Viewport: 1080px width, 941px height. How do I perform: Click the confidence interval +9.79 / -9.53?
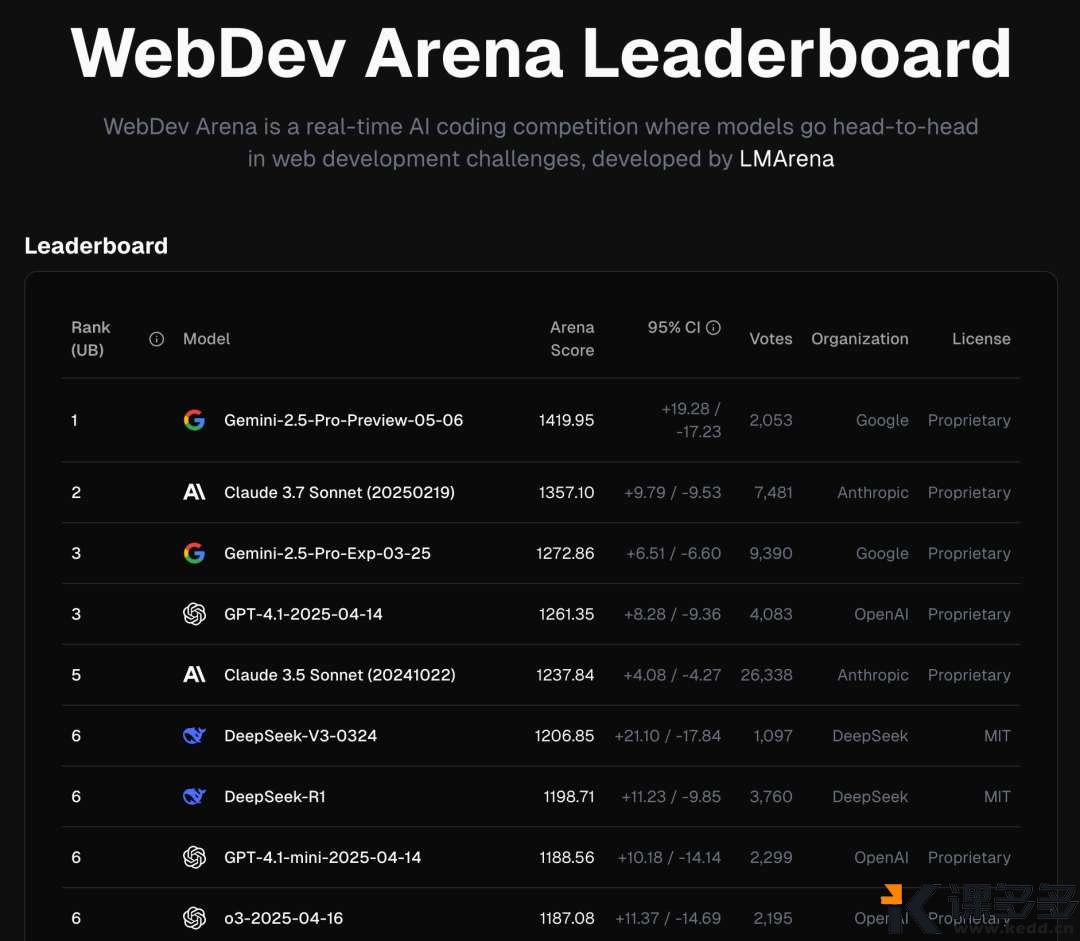pyautogui.click(x=672, y=493)
